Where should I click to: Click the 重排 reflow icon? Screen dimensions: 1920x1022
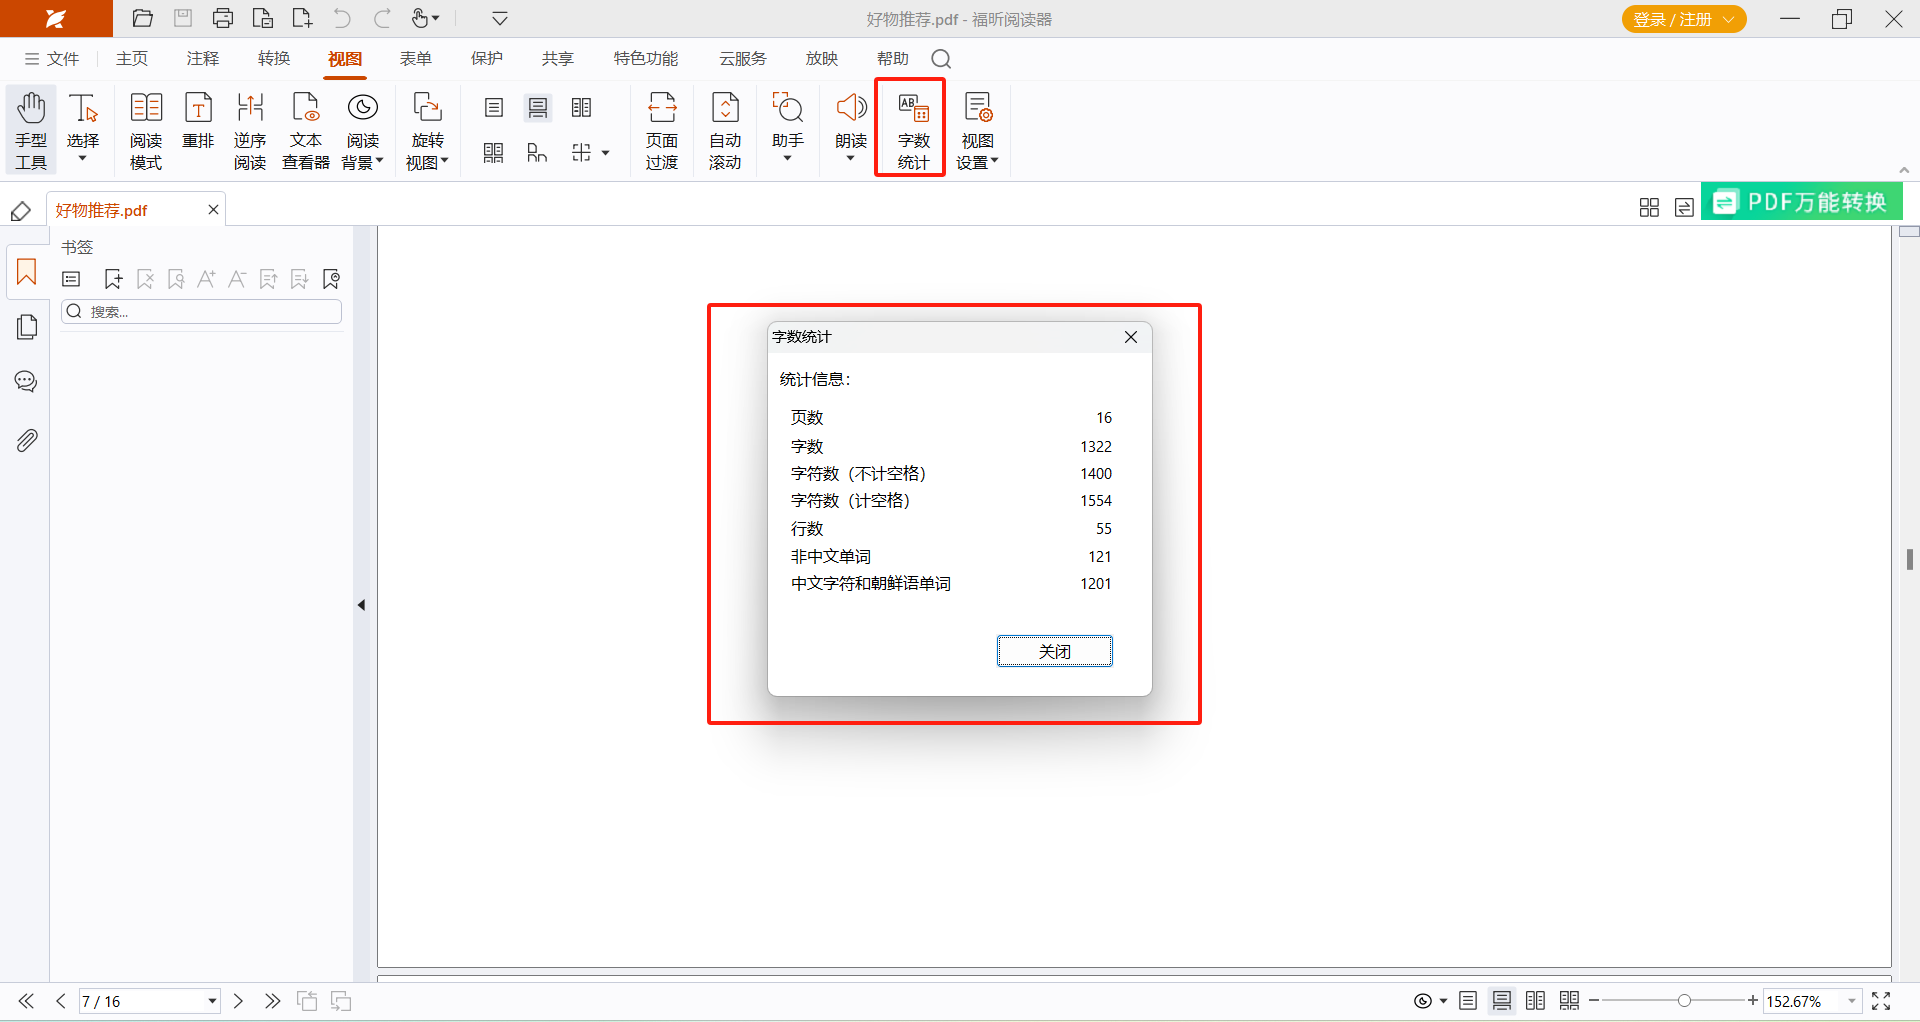198,120
